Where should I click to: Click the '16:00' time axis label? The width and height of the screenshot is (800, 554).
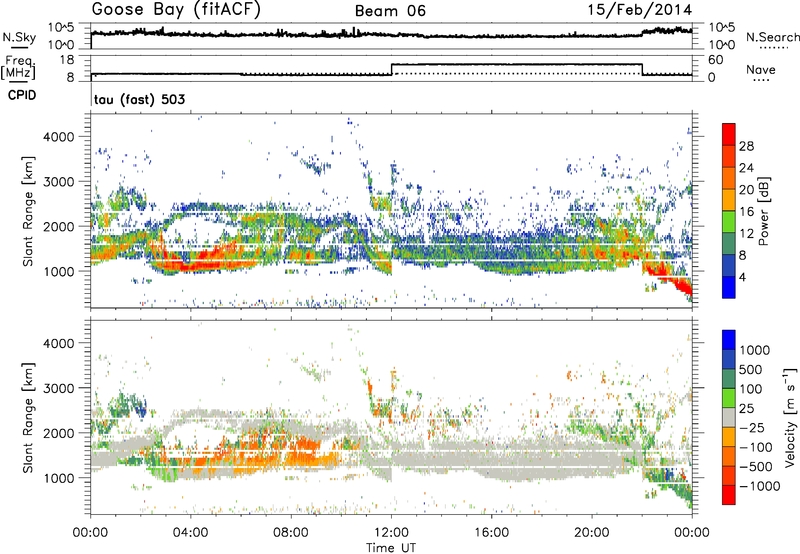pyautogui.click(x=491, y=533)
